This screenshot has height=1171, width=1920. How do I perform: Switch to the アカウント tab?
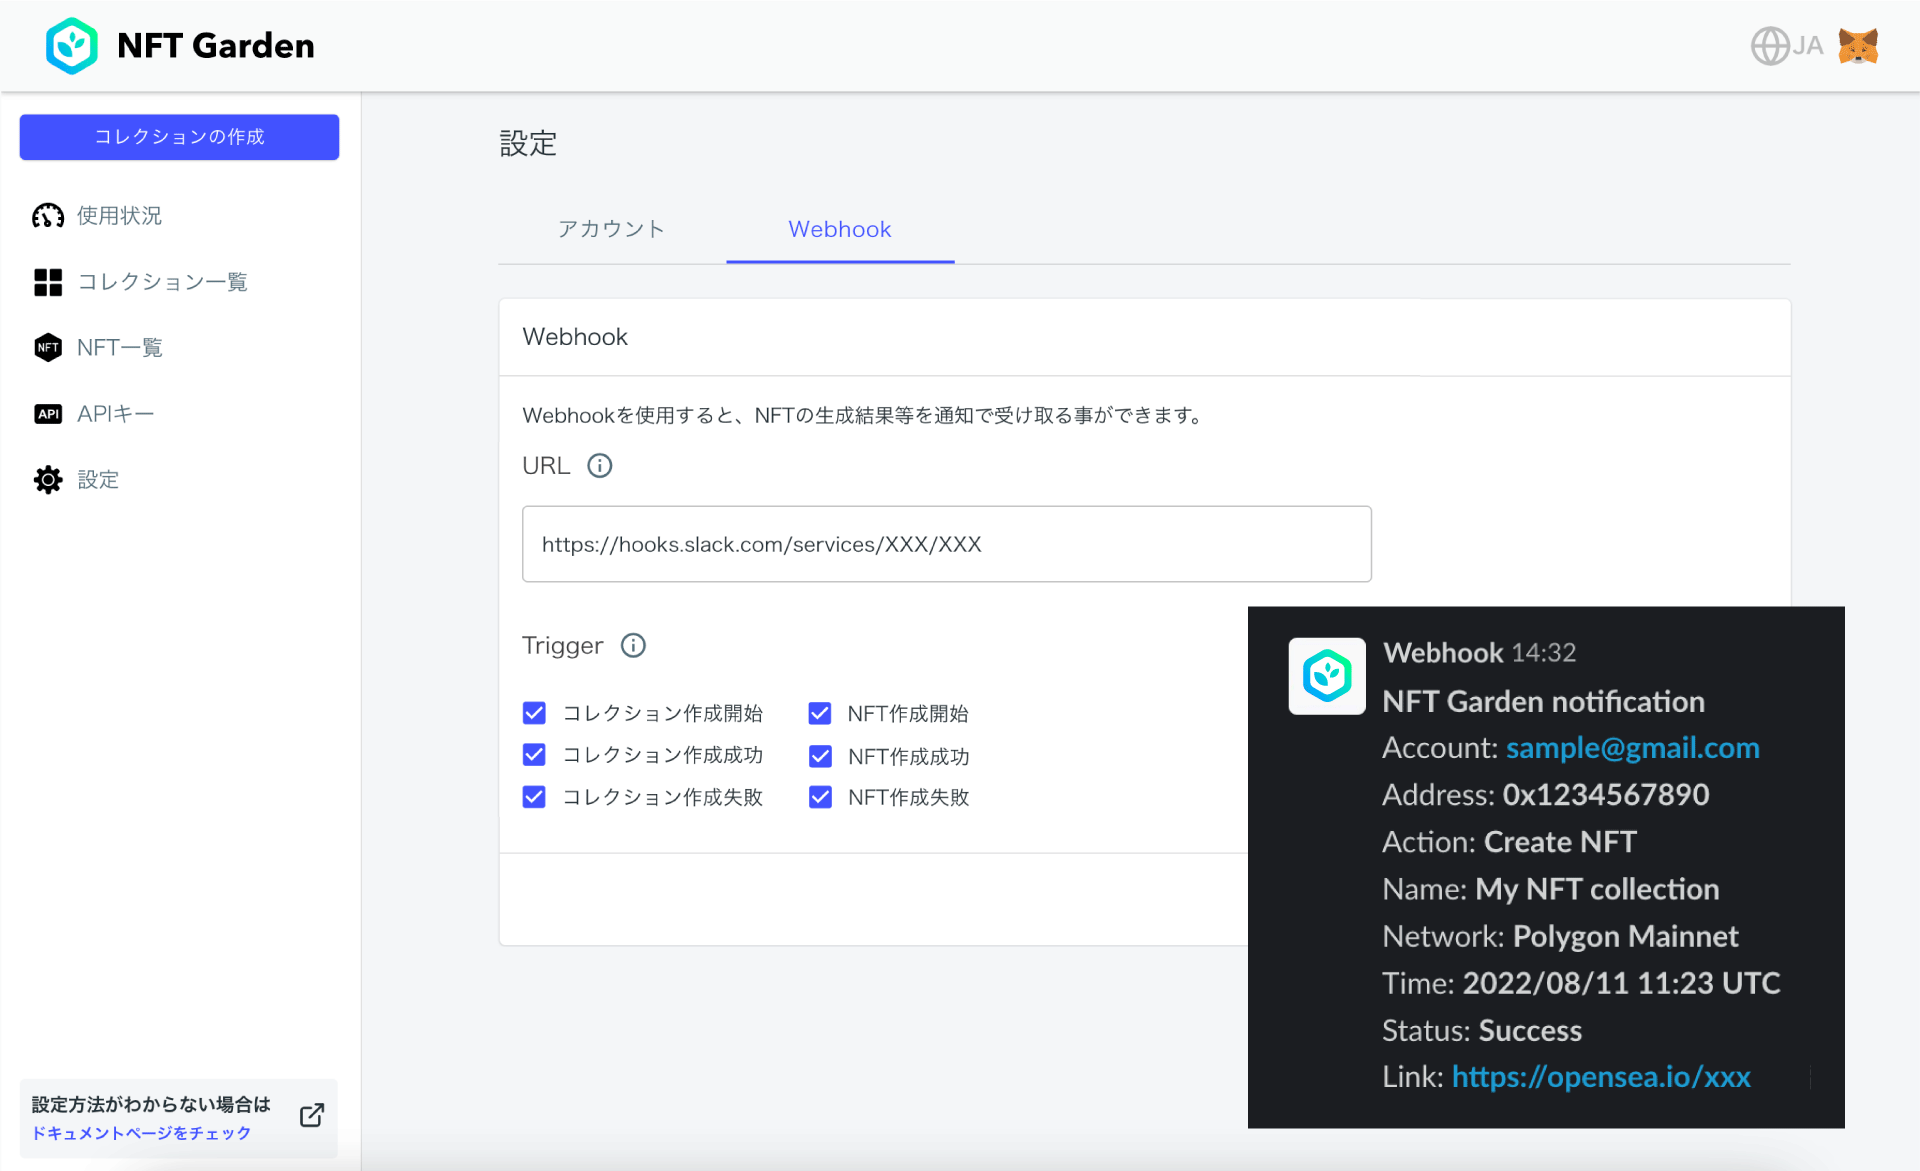click(x=611, y=229)
